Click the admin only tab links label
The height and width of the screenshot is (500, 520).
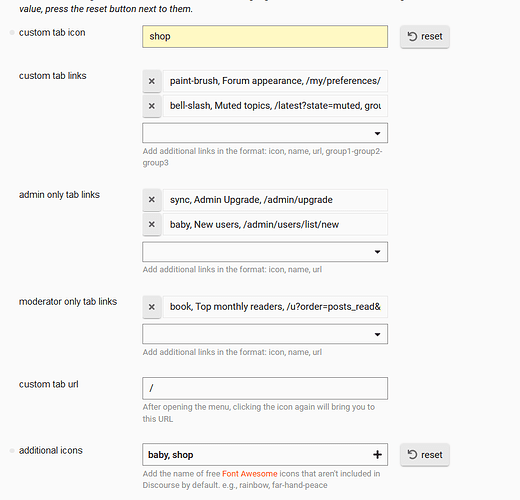pyautogui.click(x=59, y=195)
